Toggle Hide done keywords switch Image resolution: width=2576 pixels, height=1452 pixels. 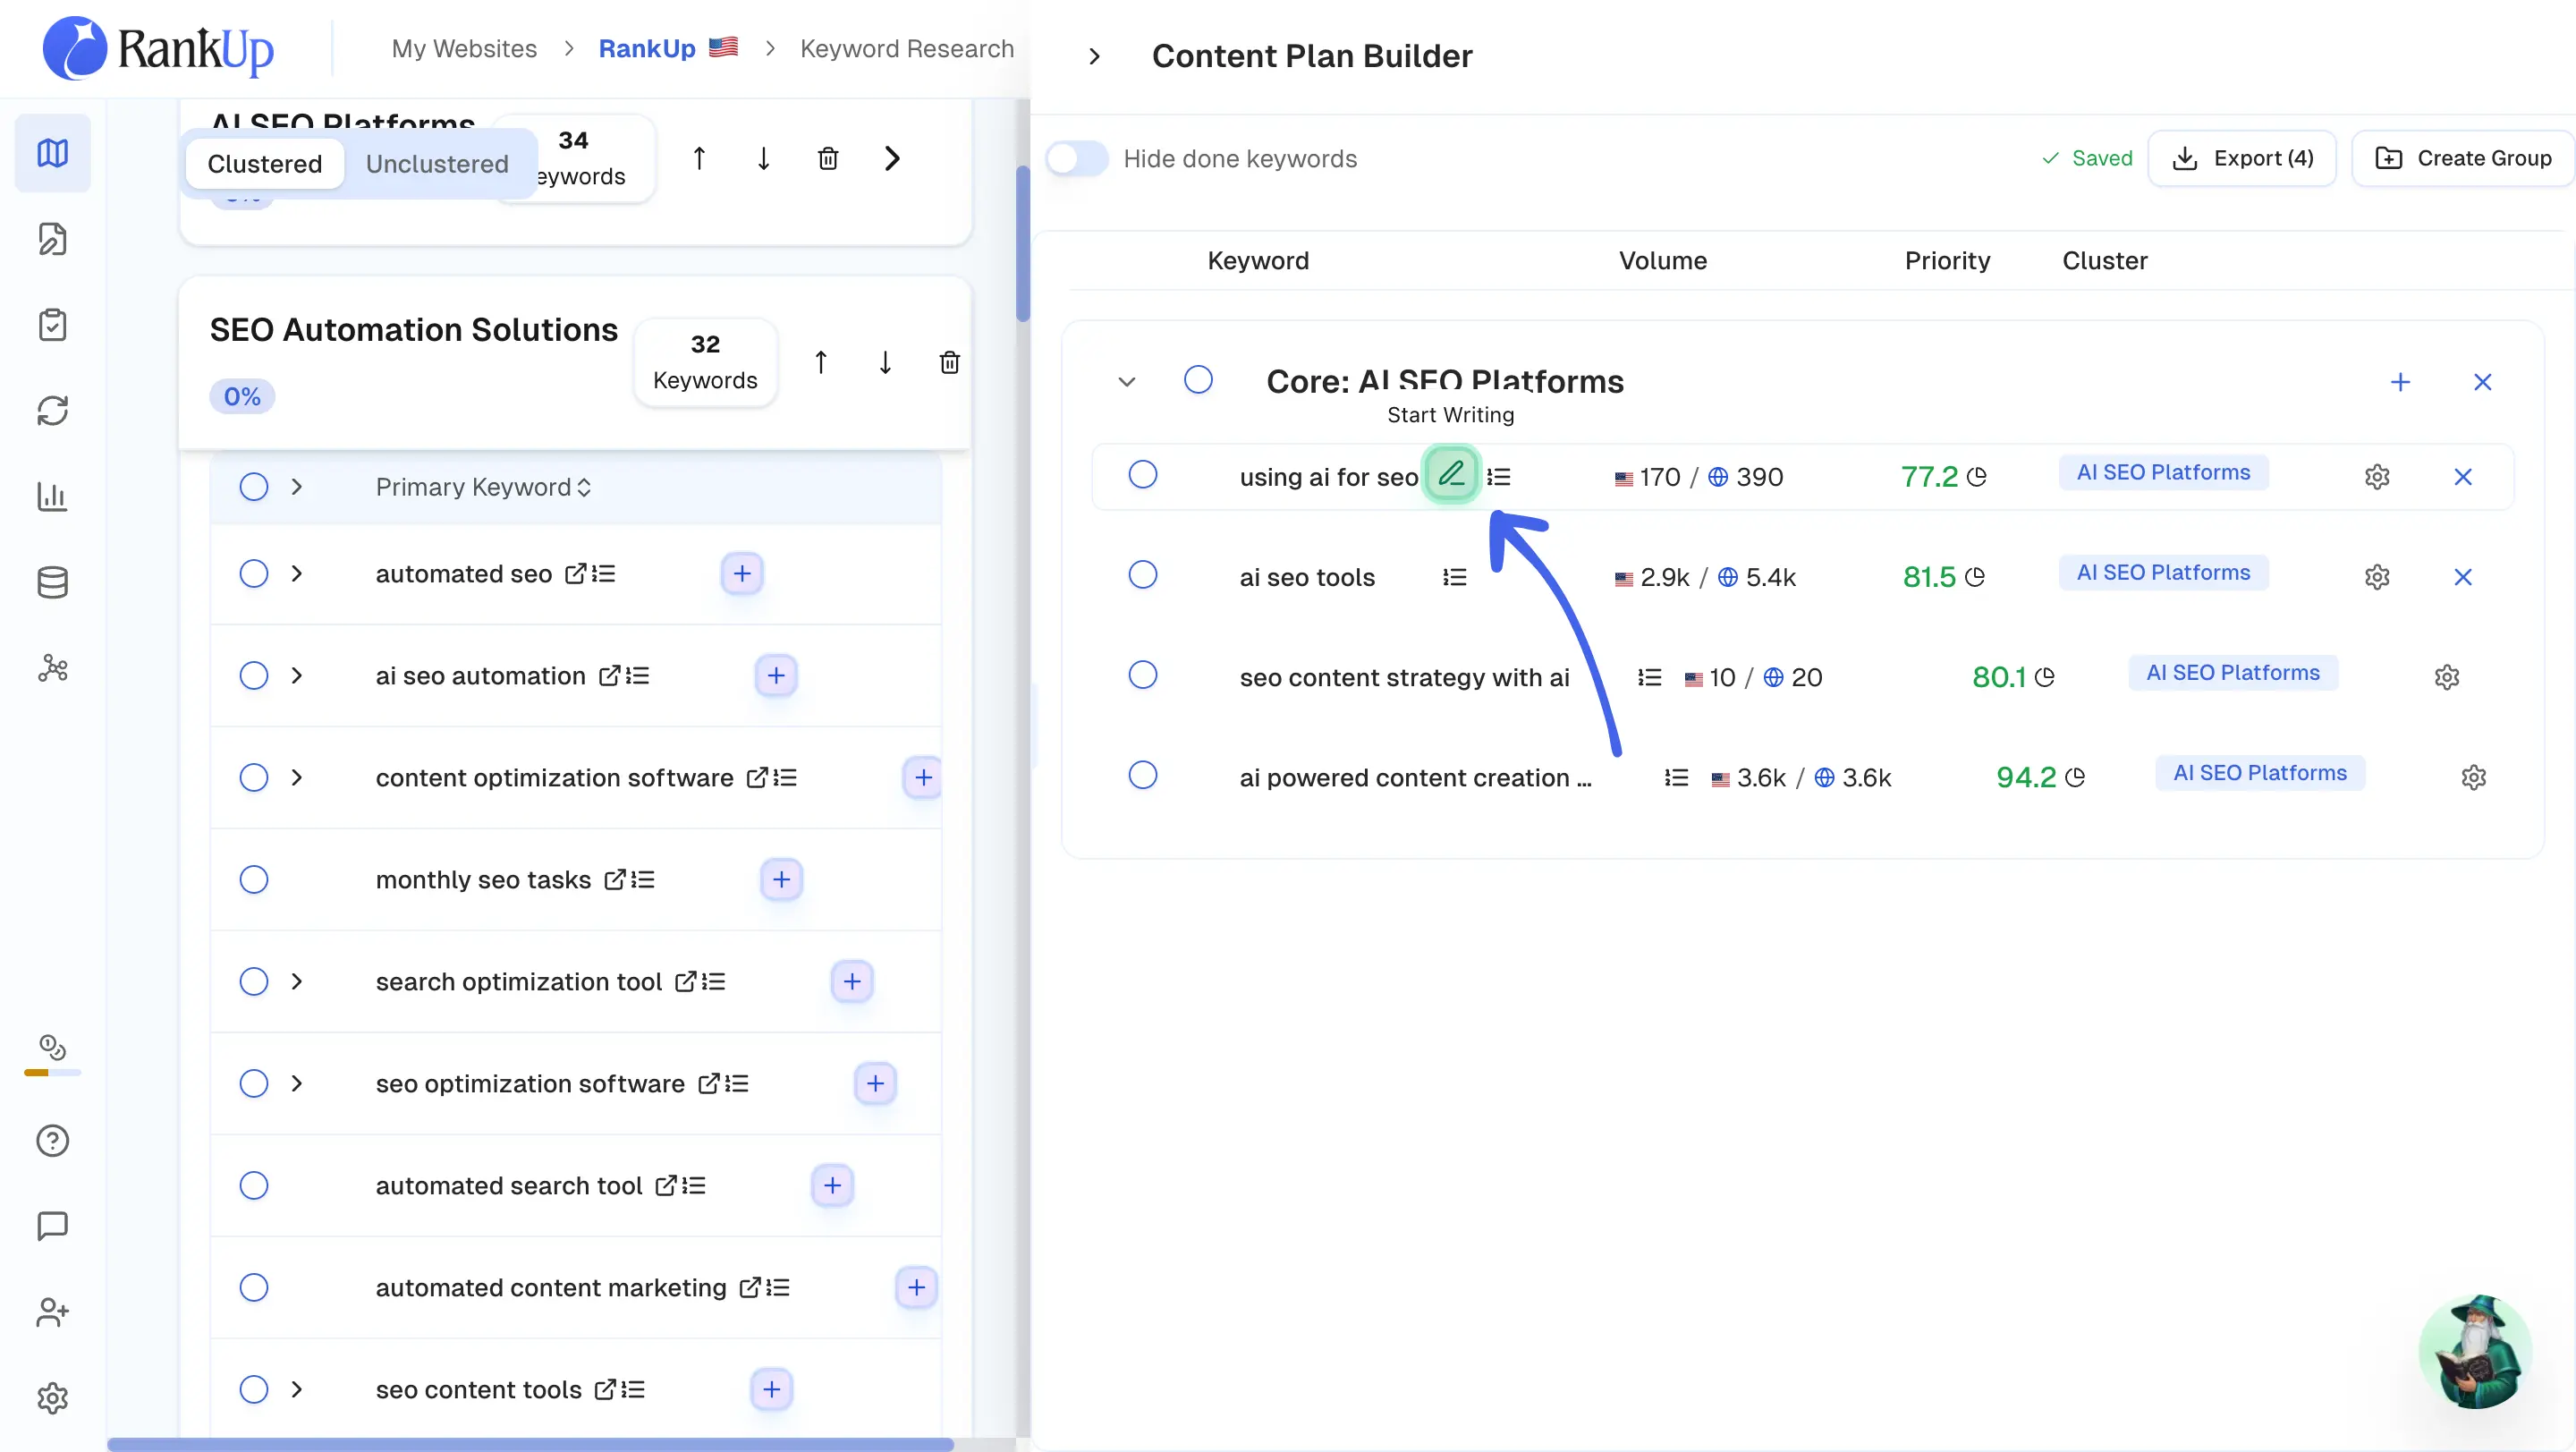click(1077, 159)
